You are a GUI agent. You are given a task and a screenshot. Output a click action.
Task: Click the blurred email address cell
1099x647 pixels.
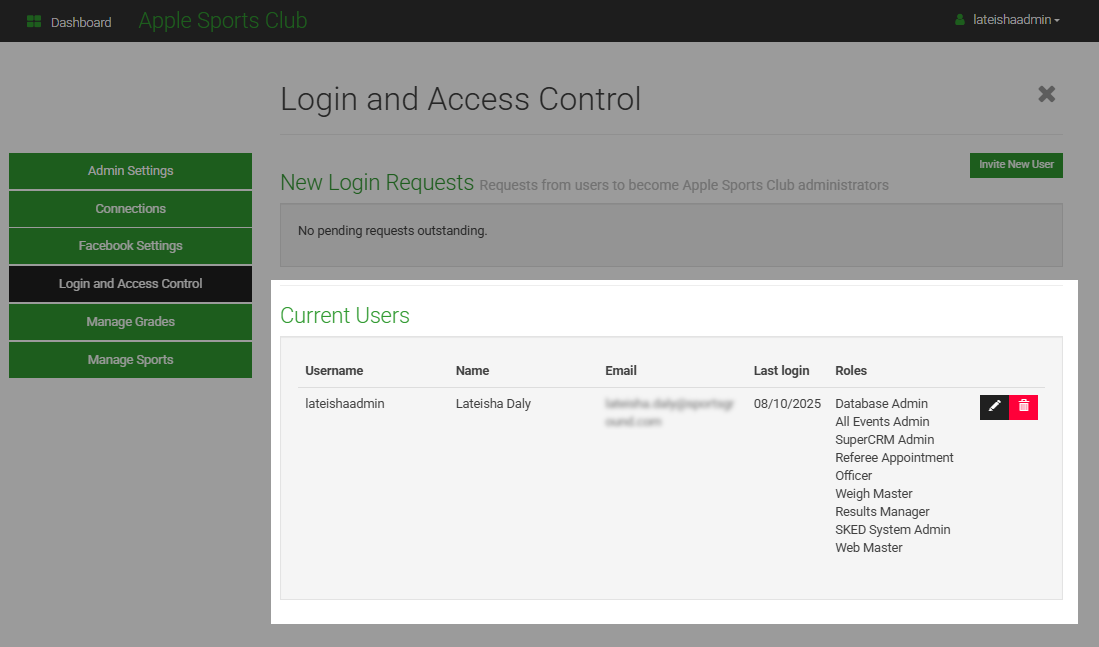coord(669,413)
